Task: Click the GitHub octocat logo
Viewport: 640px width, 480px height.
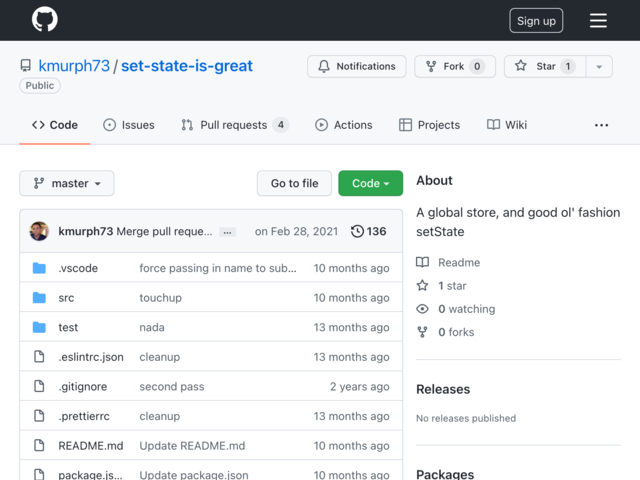Action: [44, 19]
